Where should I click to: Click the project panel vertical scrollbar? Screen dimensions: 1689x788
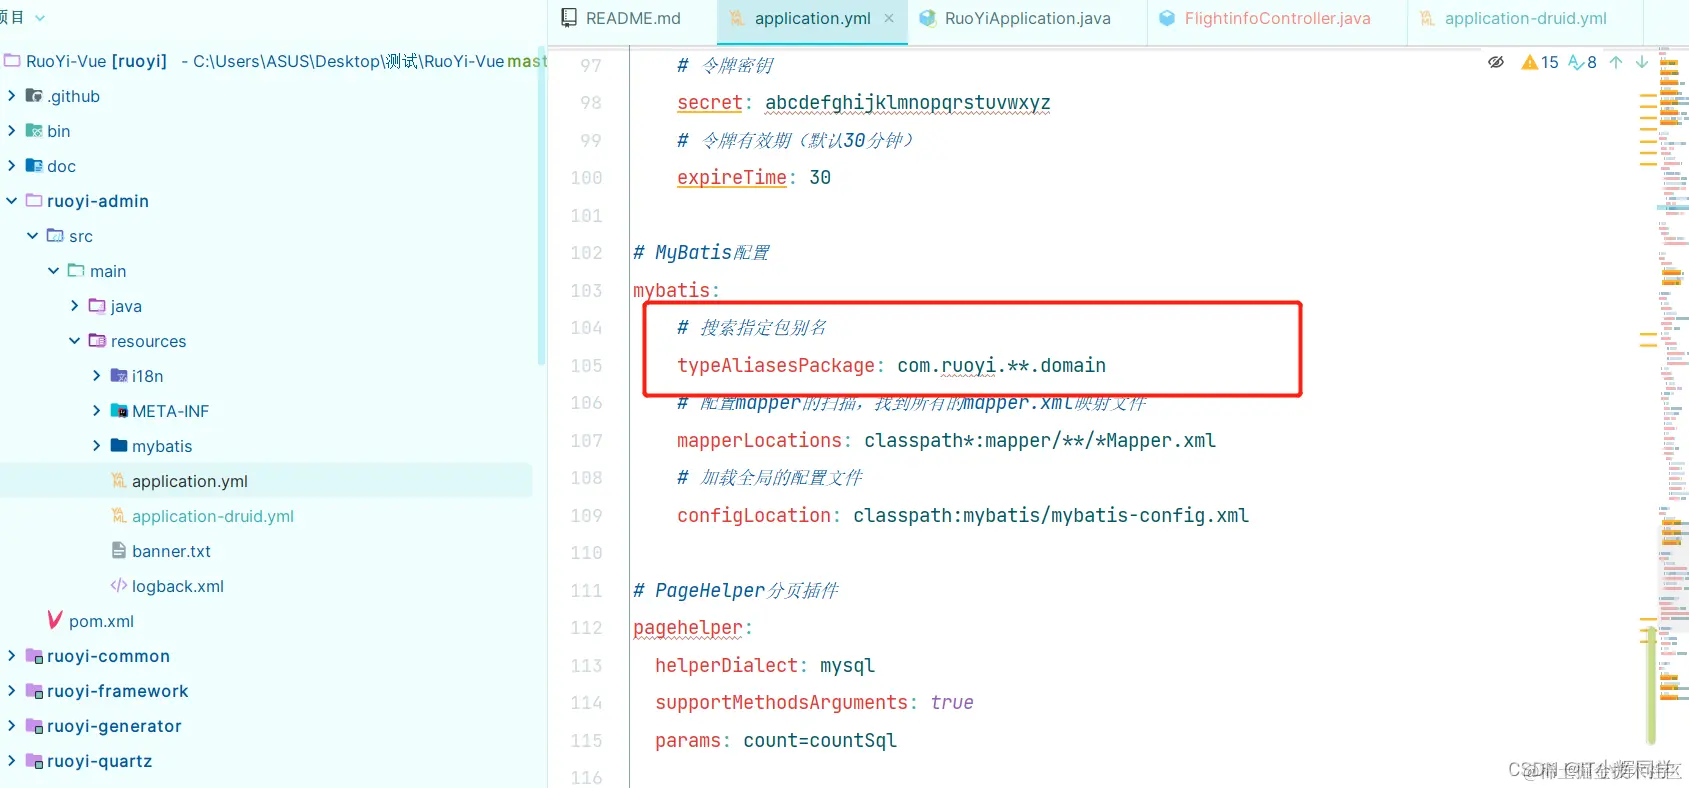coord(542,206)
